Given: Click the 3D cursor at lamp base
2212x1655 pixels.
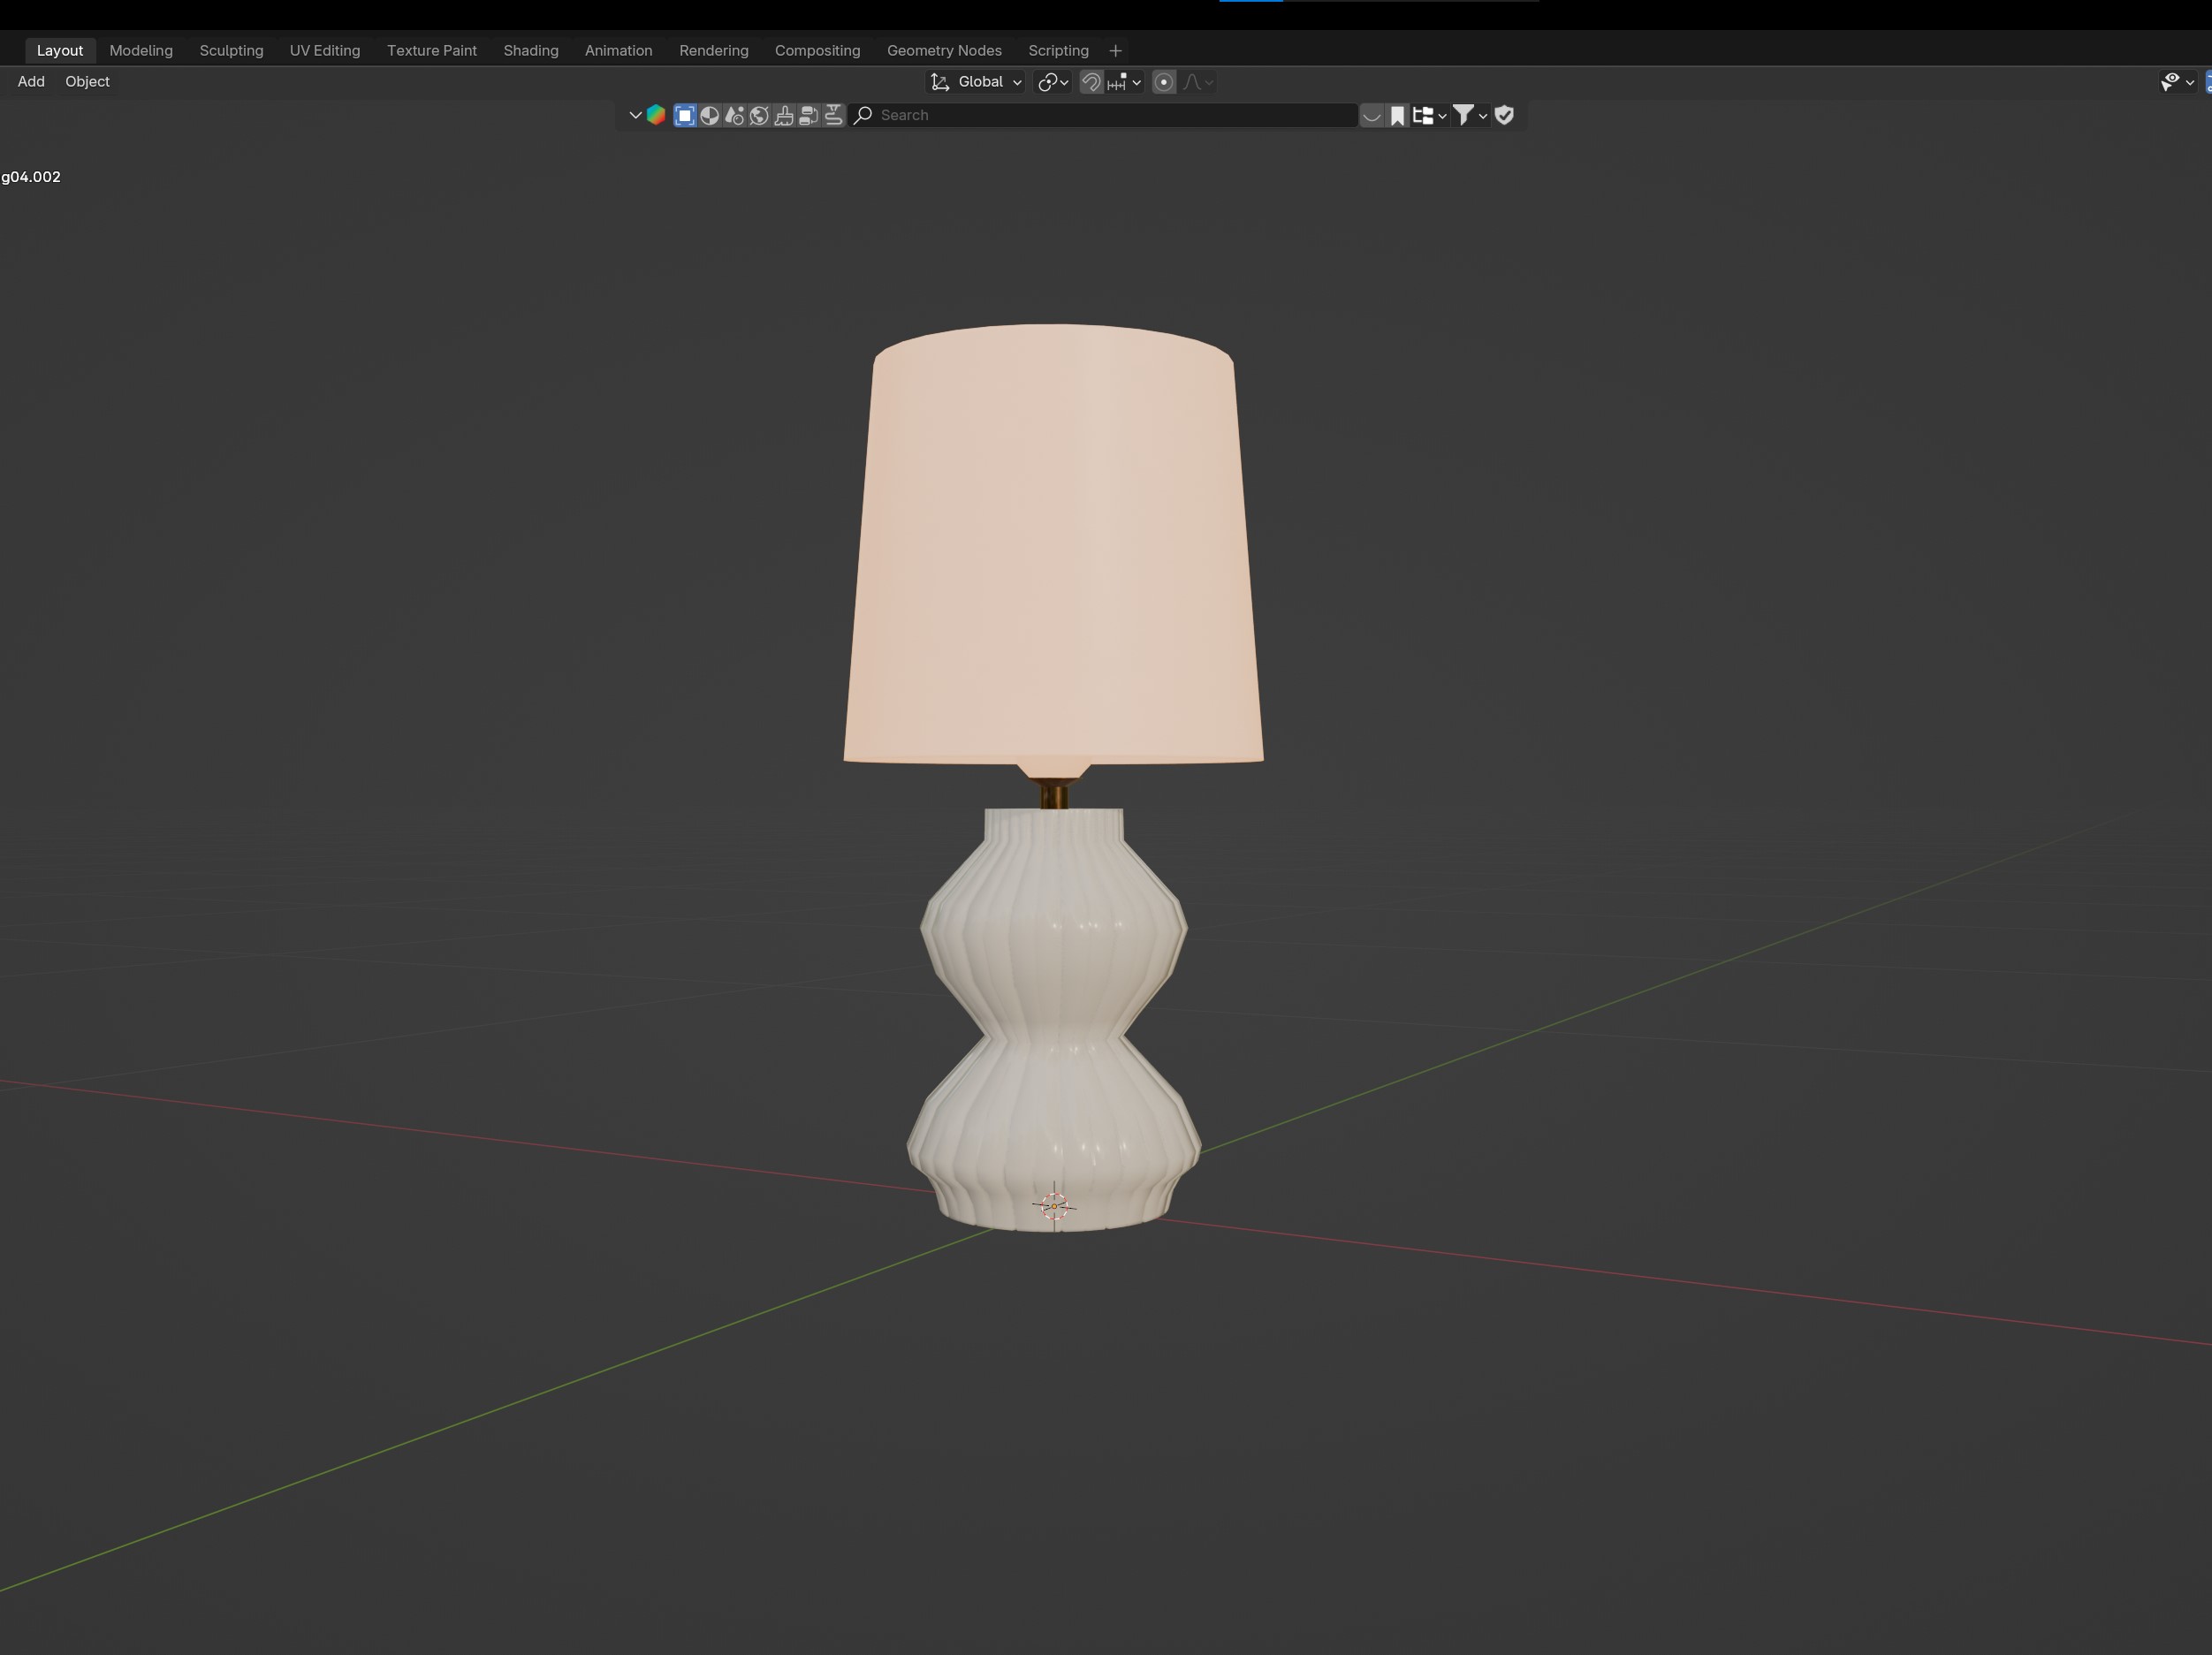Looking at the screenshot, I should tap(1054, 1206).
